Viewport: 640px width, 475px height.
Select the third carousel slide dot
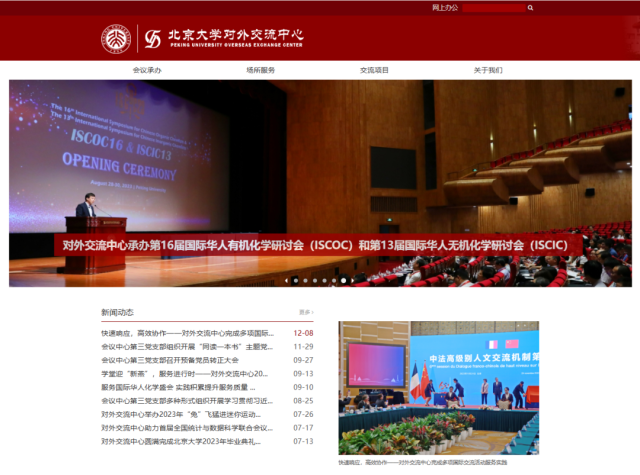pos(315,280)
